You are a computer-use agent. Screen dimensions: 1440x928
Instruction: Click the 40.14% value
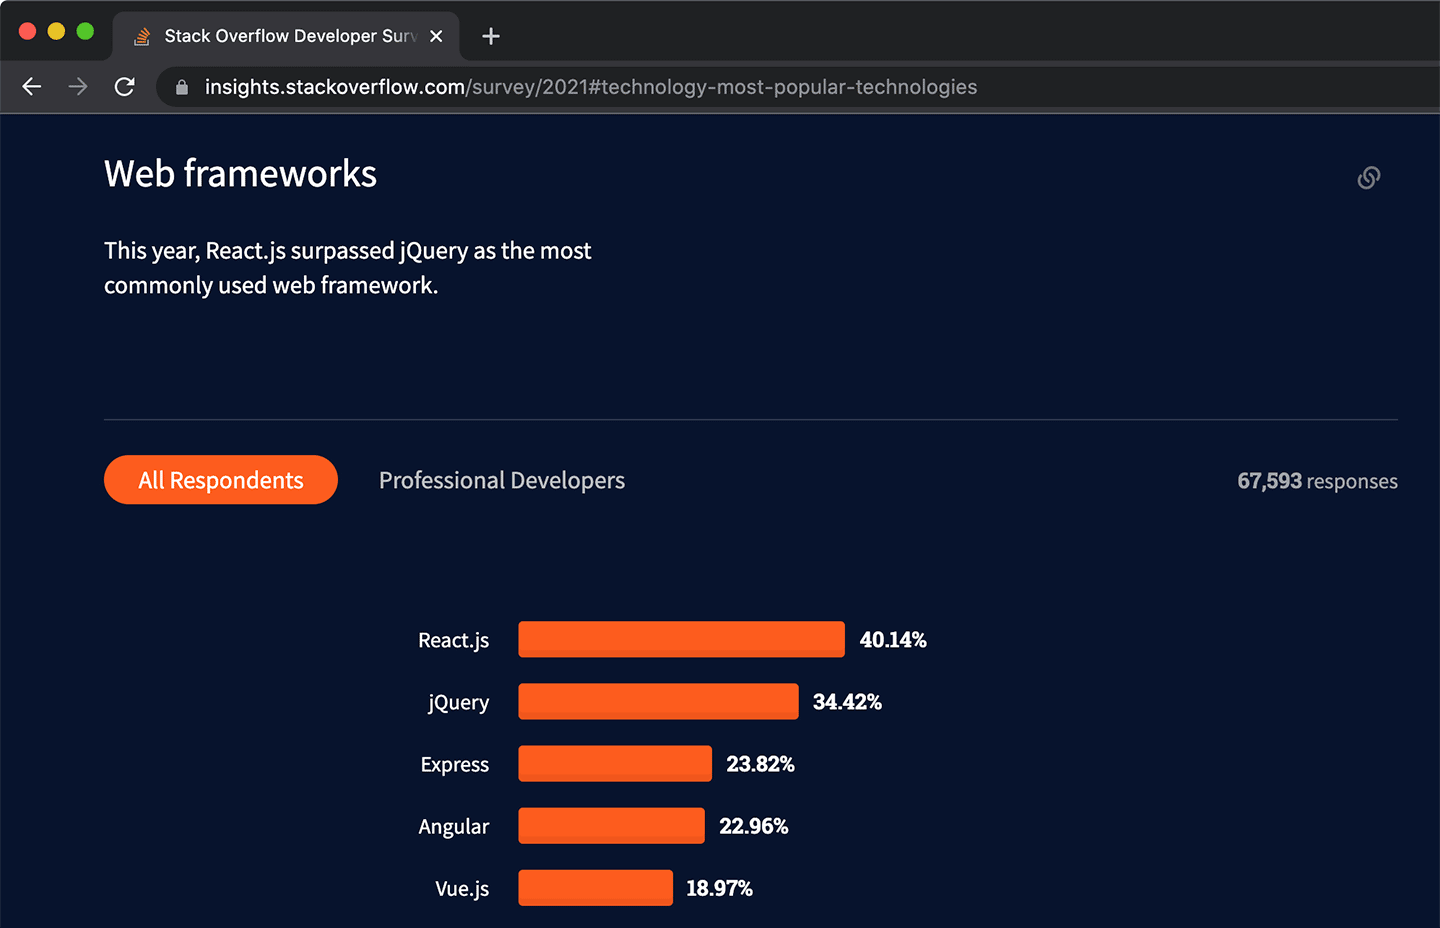(893, 640)
